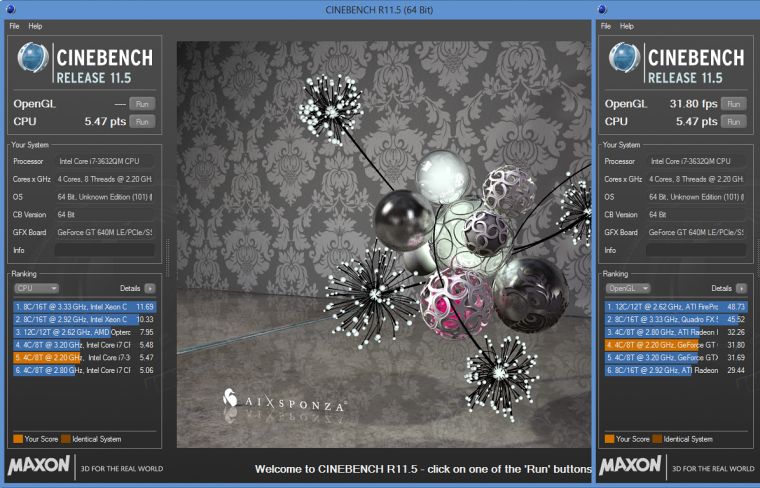
Task: Click CB Version field in left window
Action: point(105,215)
